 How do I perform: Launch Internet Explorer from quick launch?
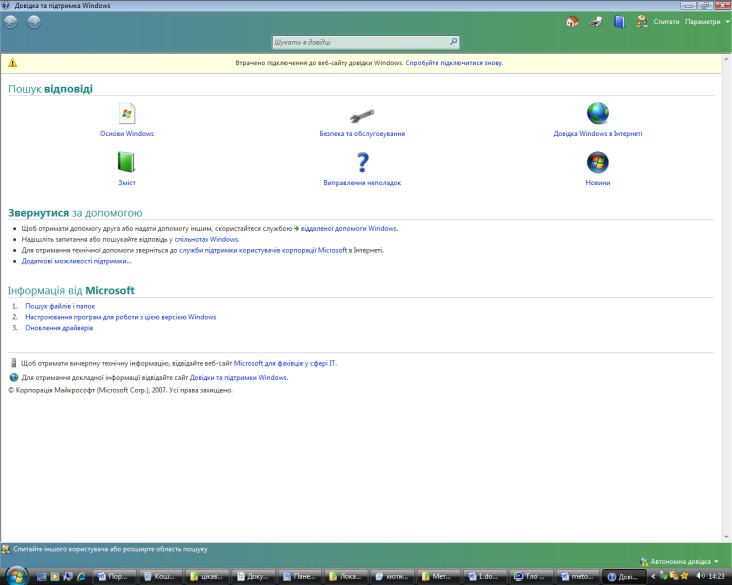point(81,577)
